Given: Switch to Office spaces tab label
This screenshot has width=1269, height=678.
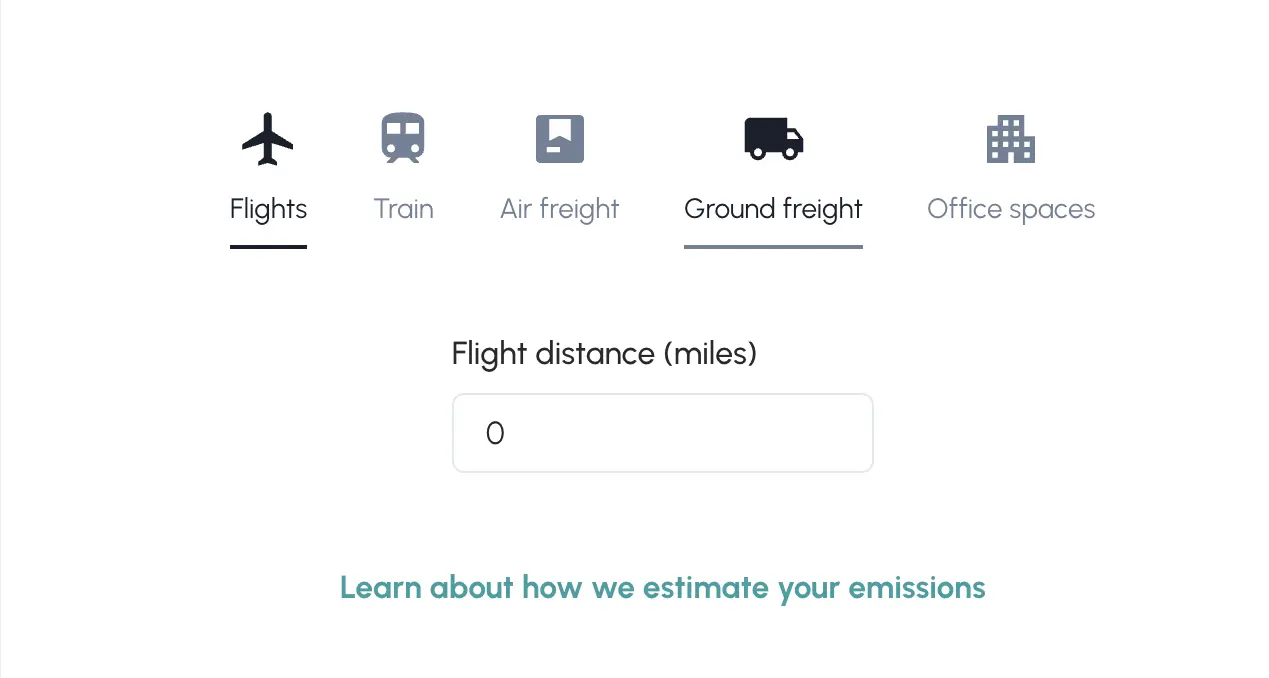Looking at the screenshot, I should (1011, 209).
